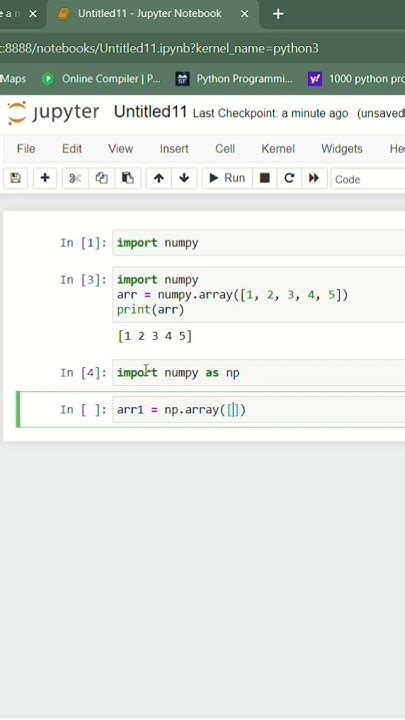The image size is (405, 720).
Task: Click the In [4] prompt label
Action: pyautogui.click(x=83, y=373)
